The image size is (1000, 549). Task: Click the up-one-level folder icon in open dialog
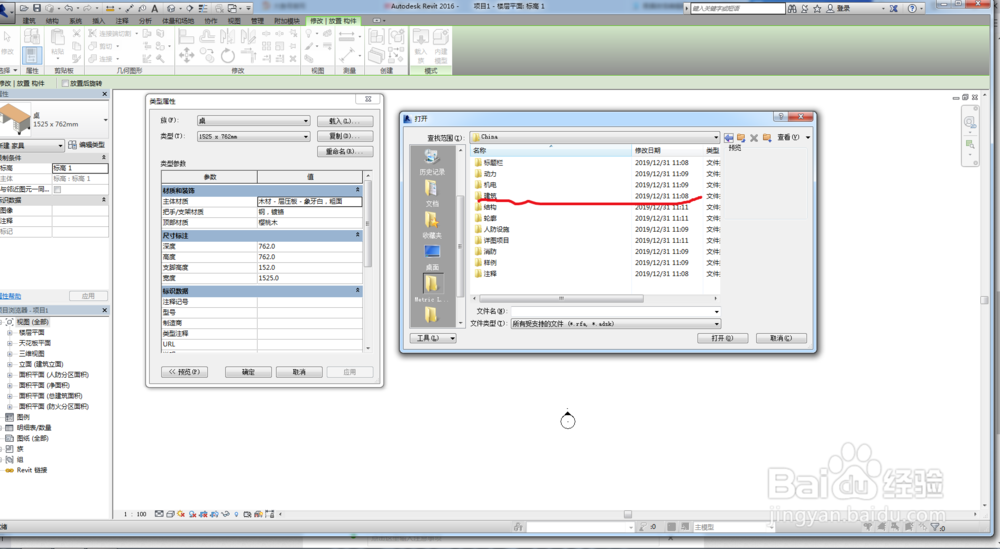pos(741,138)
